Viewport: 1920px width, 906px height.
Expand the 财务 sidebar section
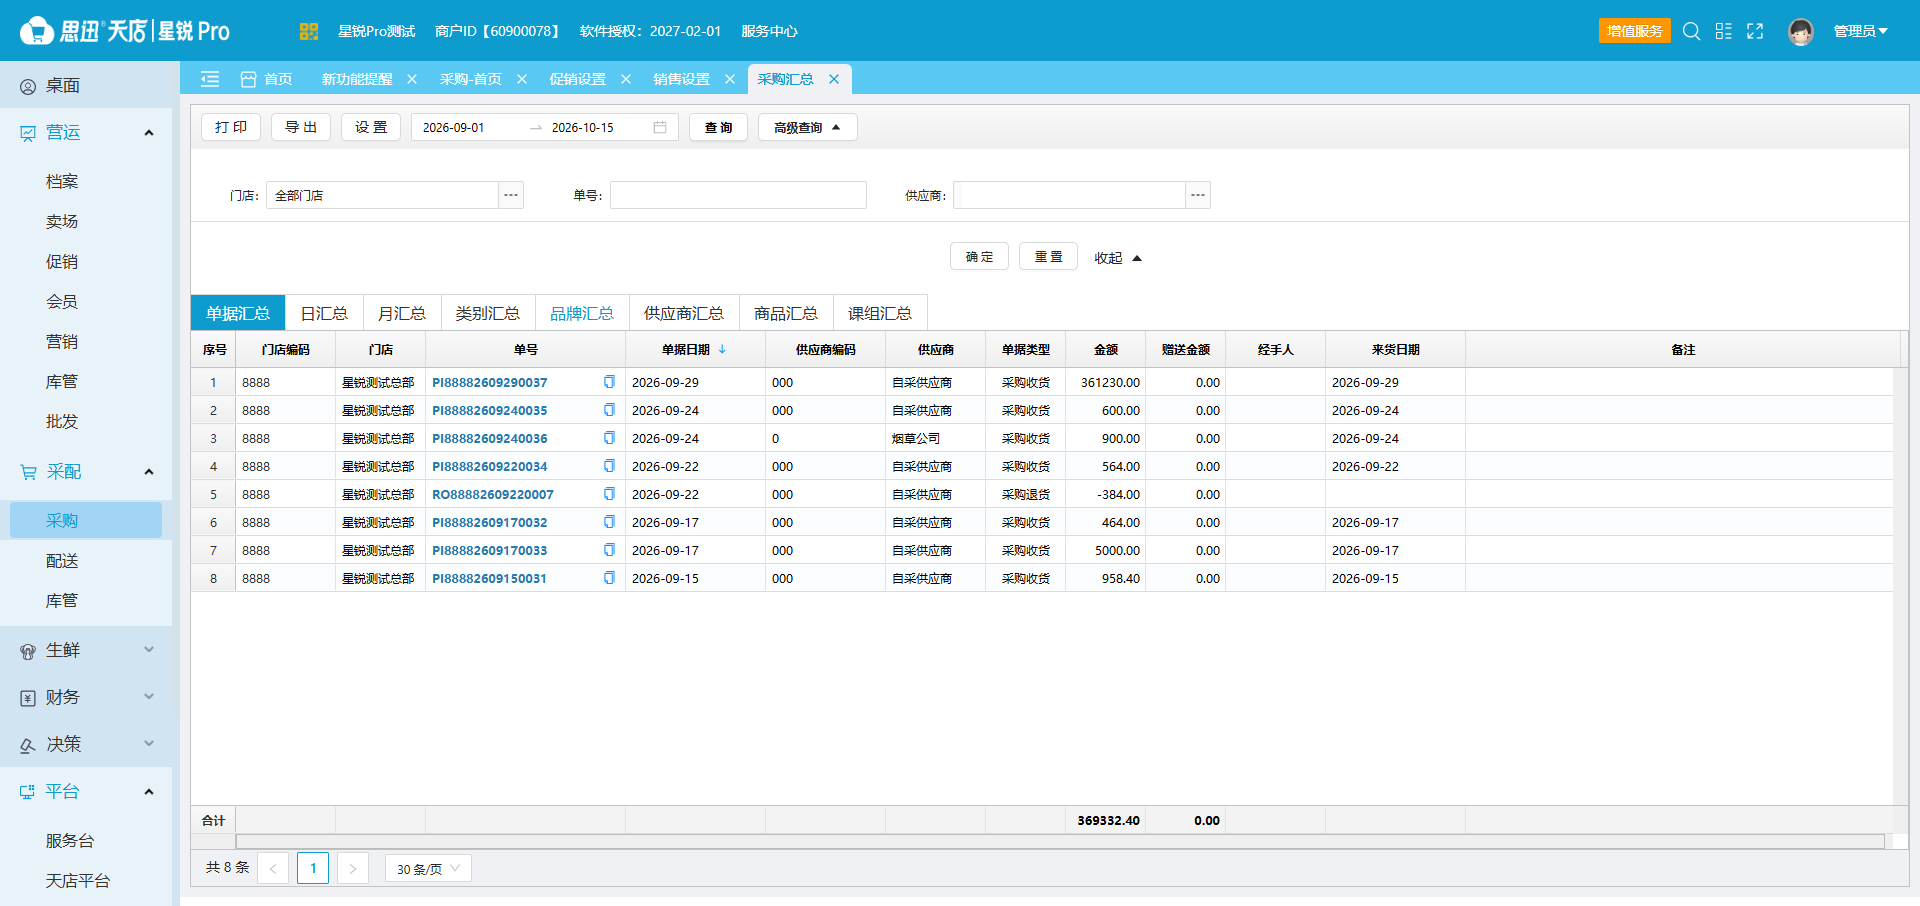(149, 697)
